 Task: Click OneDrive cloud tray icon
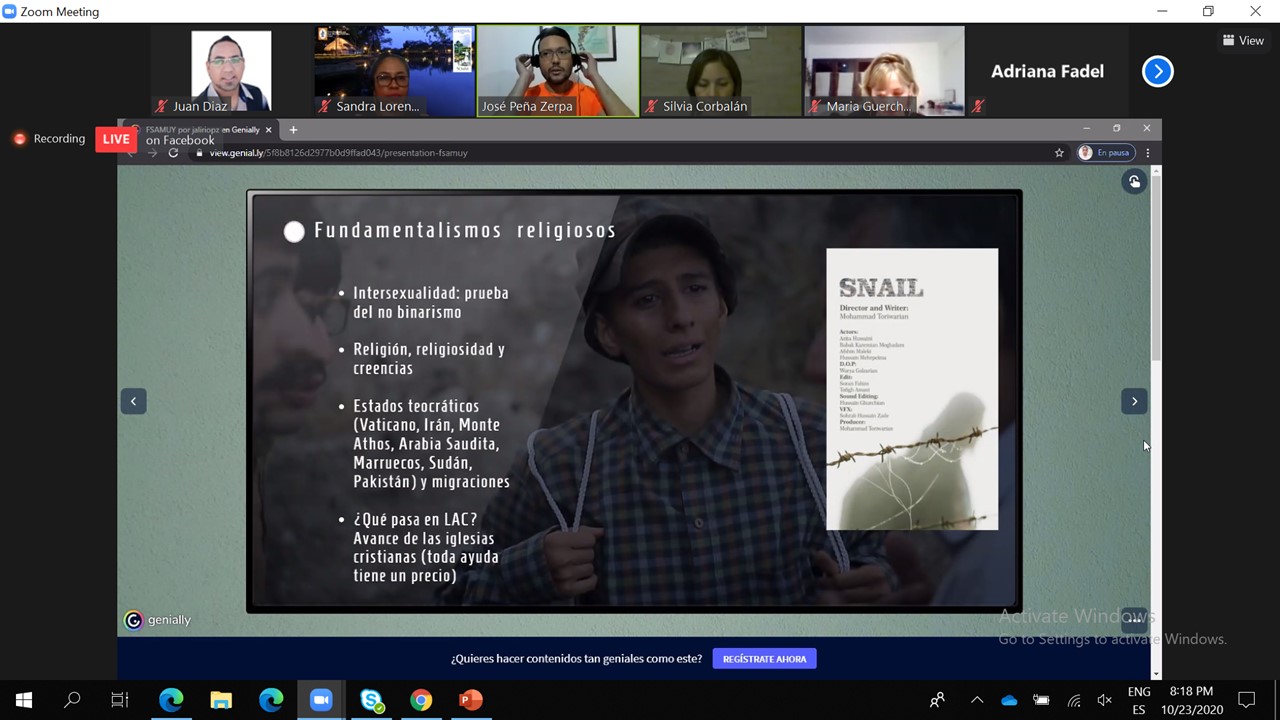(1009, 700)
